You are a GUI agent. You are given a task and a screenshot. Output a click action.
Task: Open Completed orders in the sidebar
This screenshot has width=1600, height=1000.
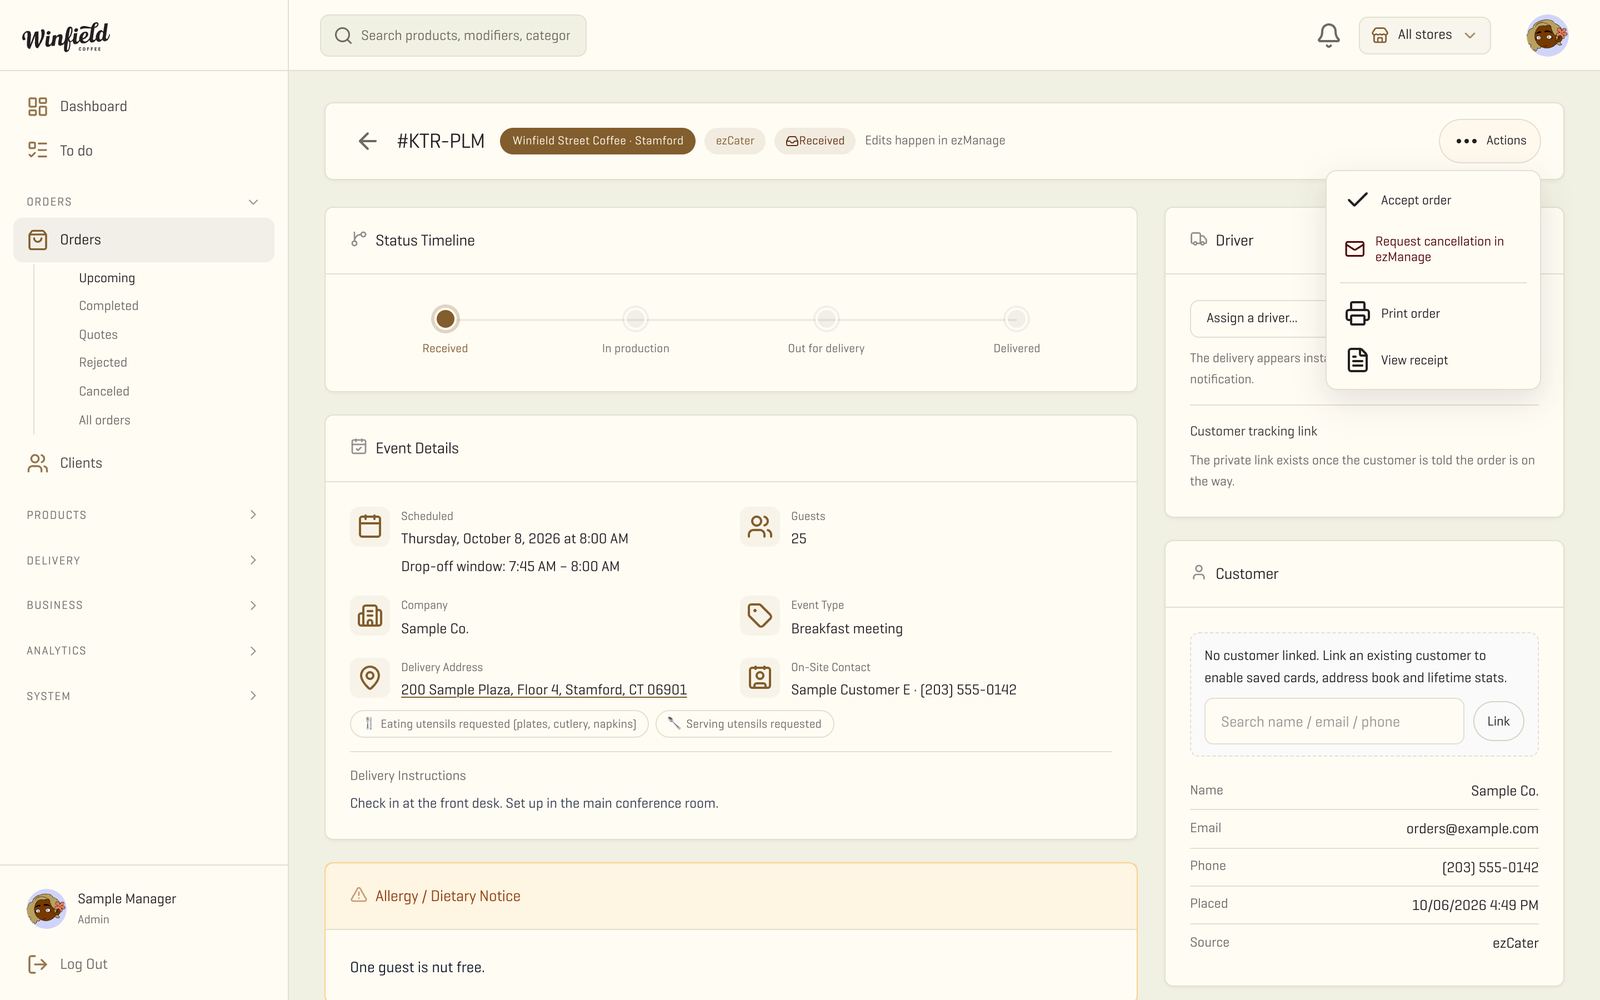coord(109,306)
